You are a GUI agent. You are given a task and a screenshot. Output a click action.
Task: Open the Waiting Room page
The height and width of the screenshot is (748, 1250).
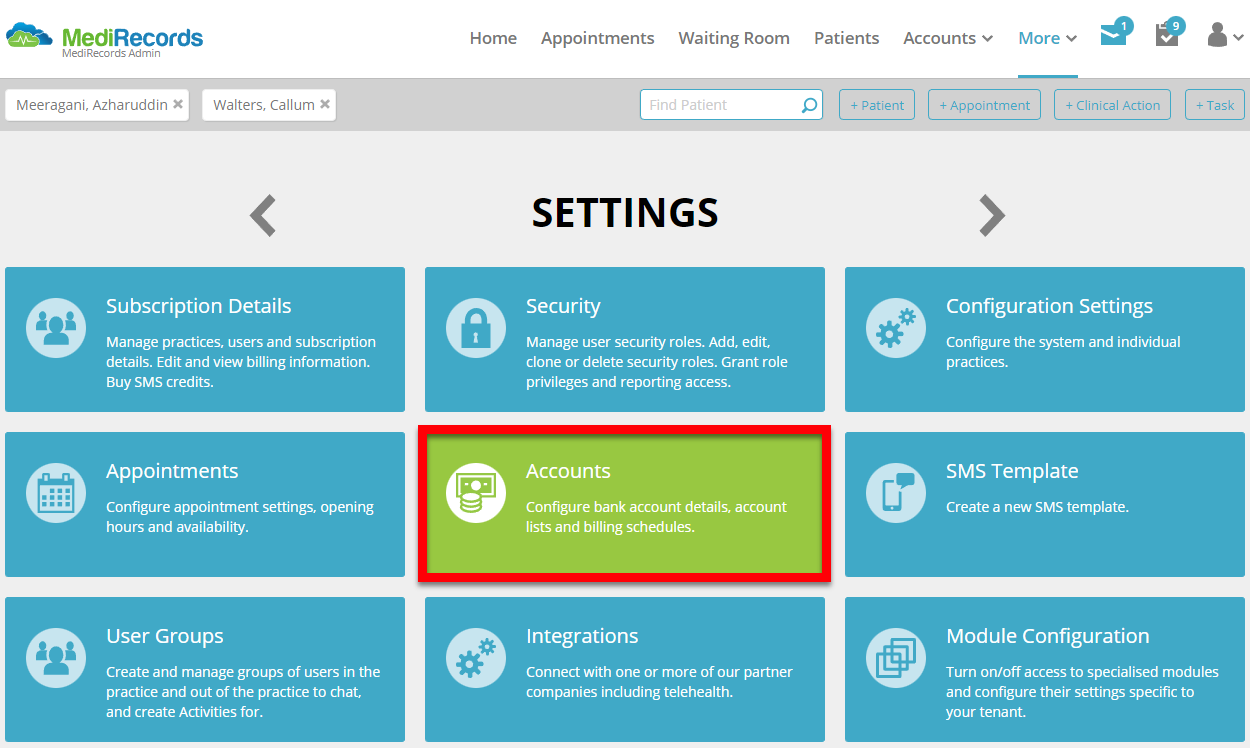[734, 38]
